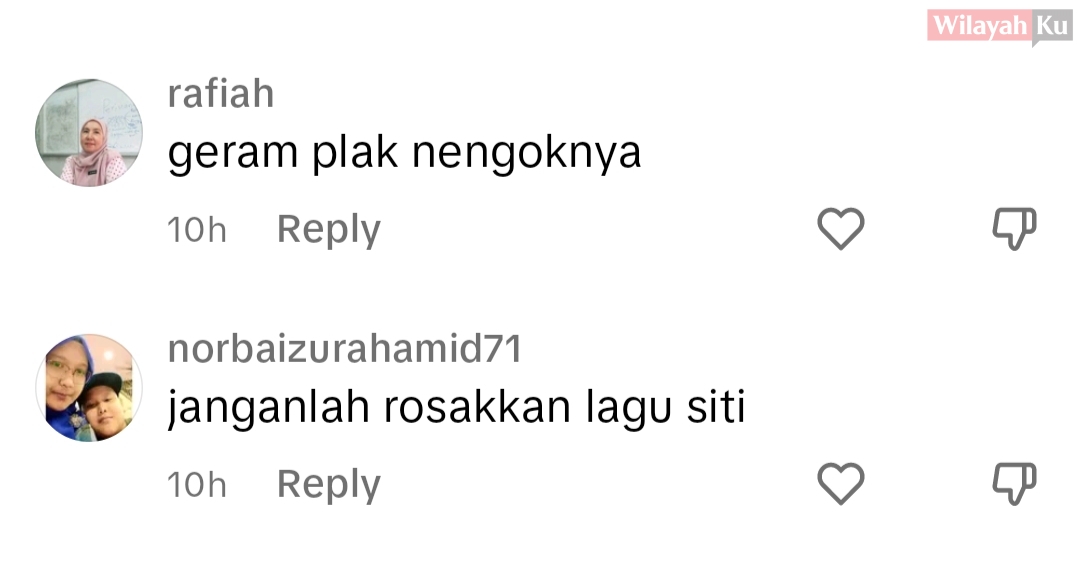This screenshot has height=561, width=1080.
Task: Open norbaizurahamid71's profile picture
Action: pos(89,388)
